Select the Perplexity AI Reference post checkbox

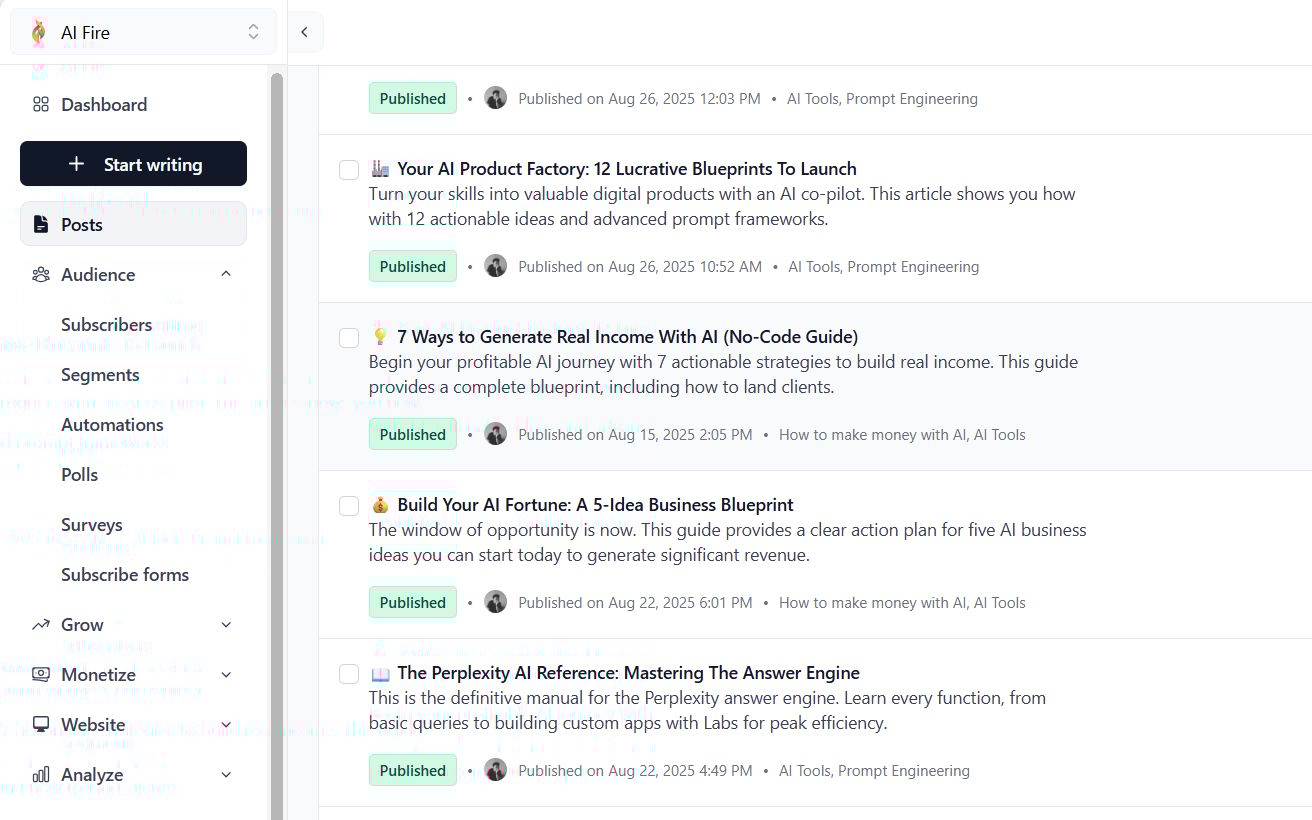click(349, 674)
